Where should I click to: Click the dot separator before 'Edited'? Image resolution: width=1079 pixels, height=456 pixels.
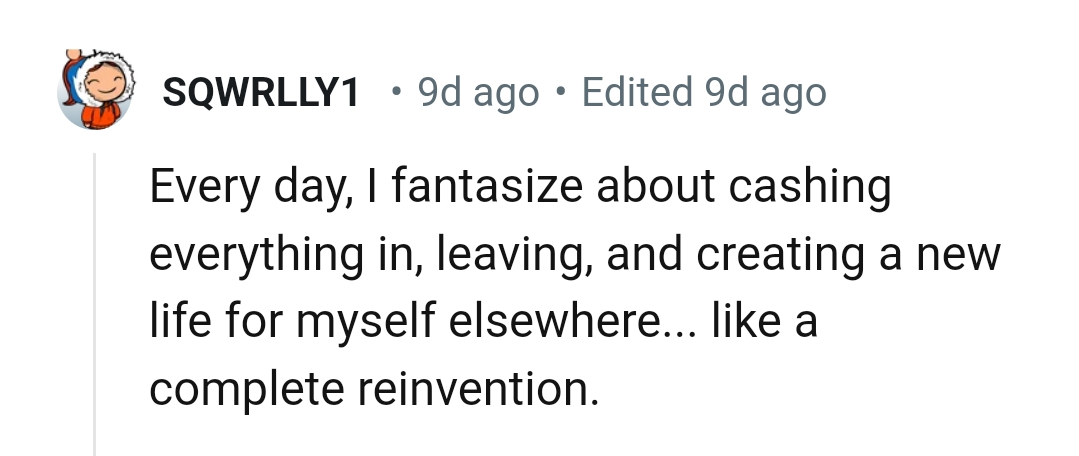point(559,93)
